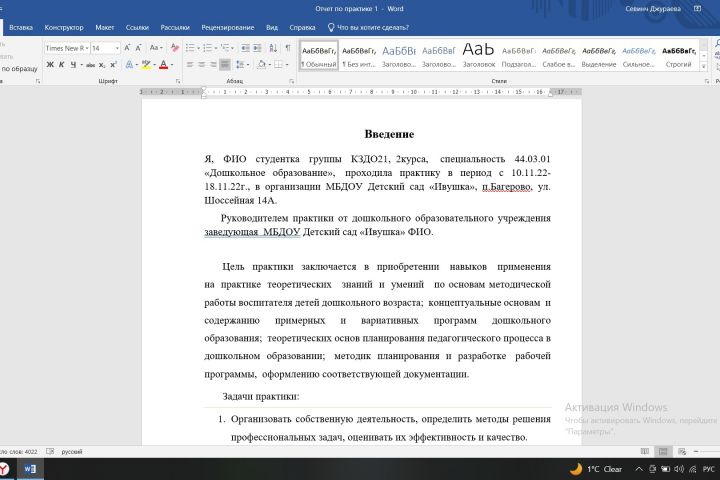720x480 pixels.
Task: Toggle strikethrough formatting
Action: (90, 65)
